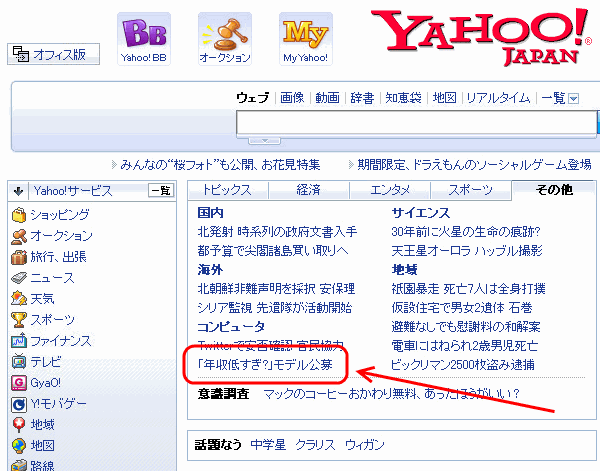Select the ニュース newspaper icon

(19, 278)
